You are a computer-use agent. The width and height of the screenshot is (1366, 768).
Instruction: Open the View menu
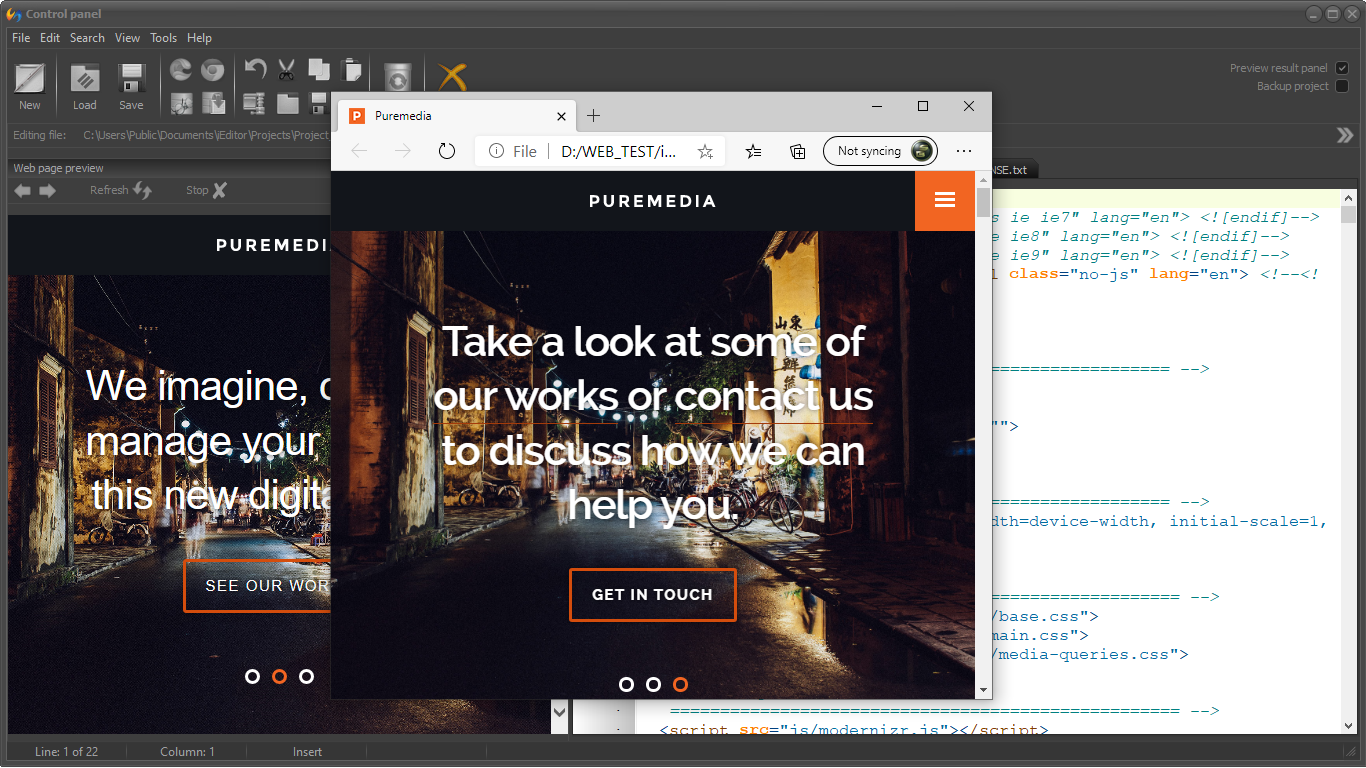(127, 38)
